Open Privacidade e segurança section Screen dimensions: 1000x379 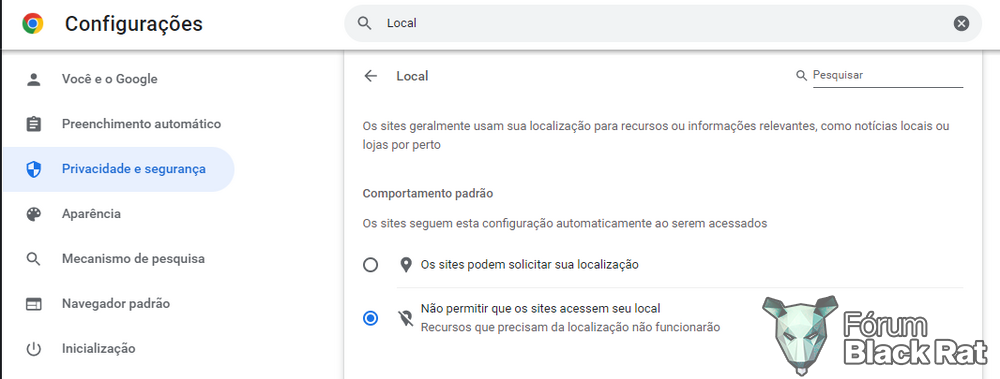119,169
